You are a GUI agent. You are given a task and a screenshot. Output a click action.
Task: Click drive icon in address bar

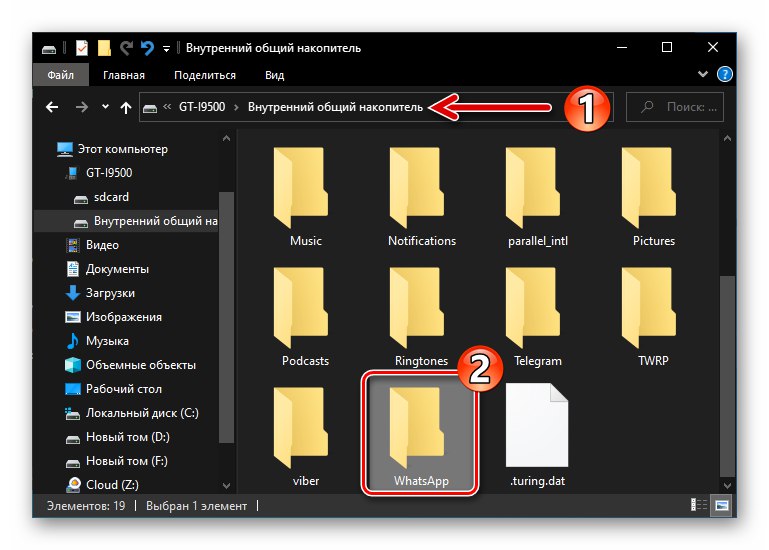pyautogui.click(x=150, y=108)
